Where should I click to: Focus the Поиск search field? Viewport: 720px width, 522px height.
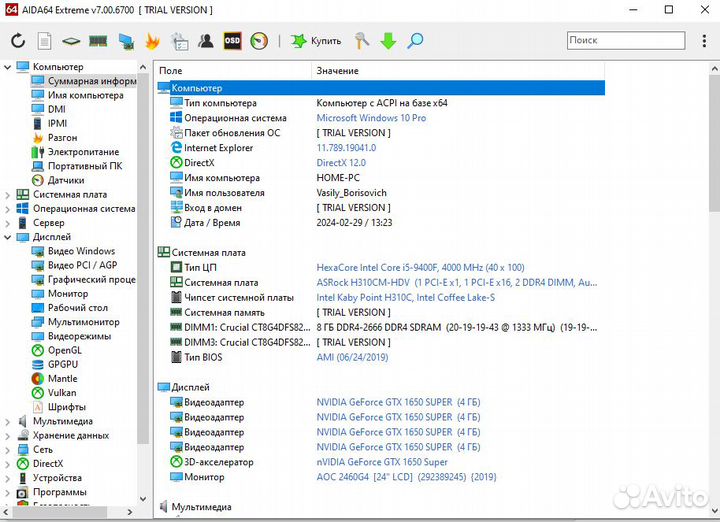pos(626,40)
